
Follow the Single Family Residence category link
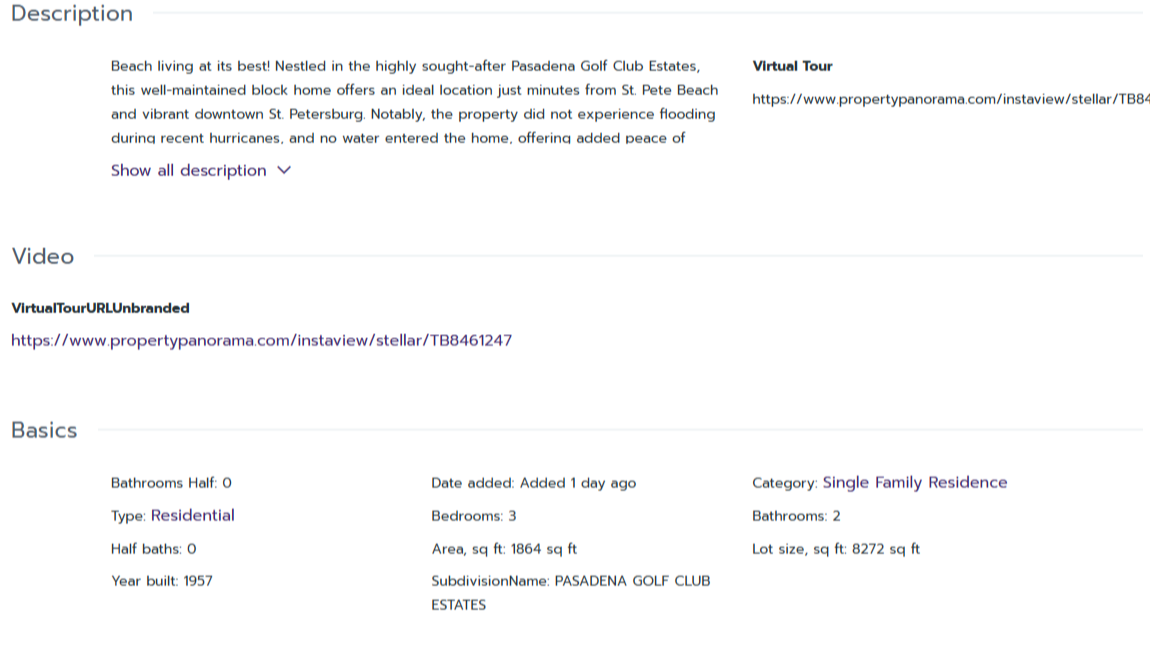point(914,482)
